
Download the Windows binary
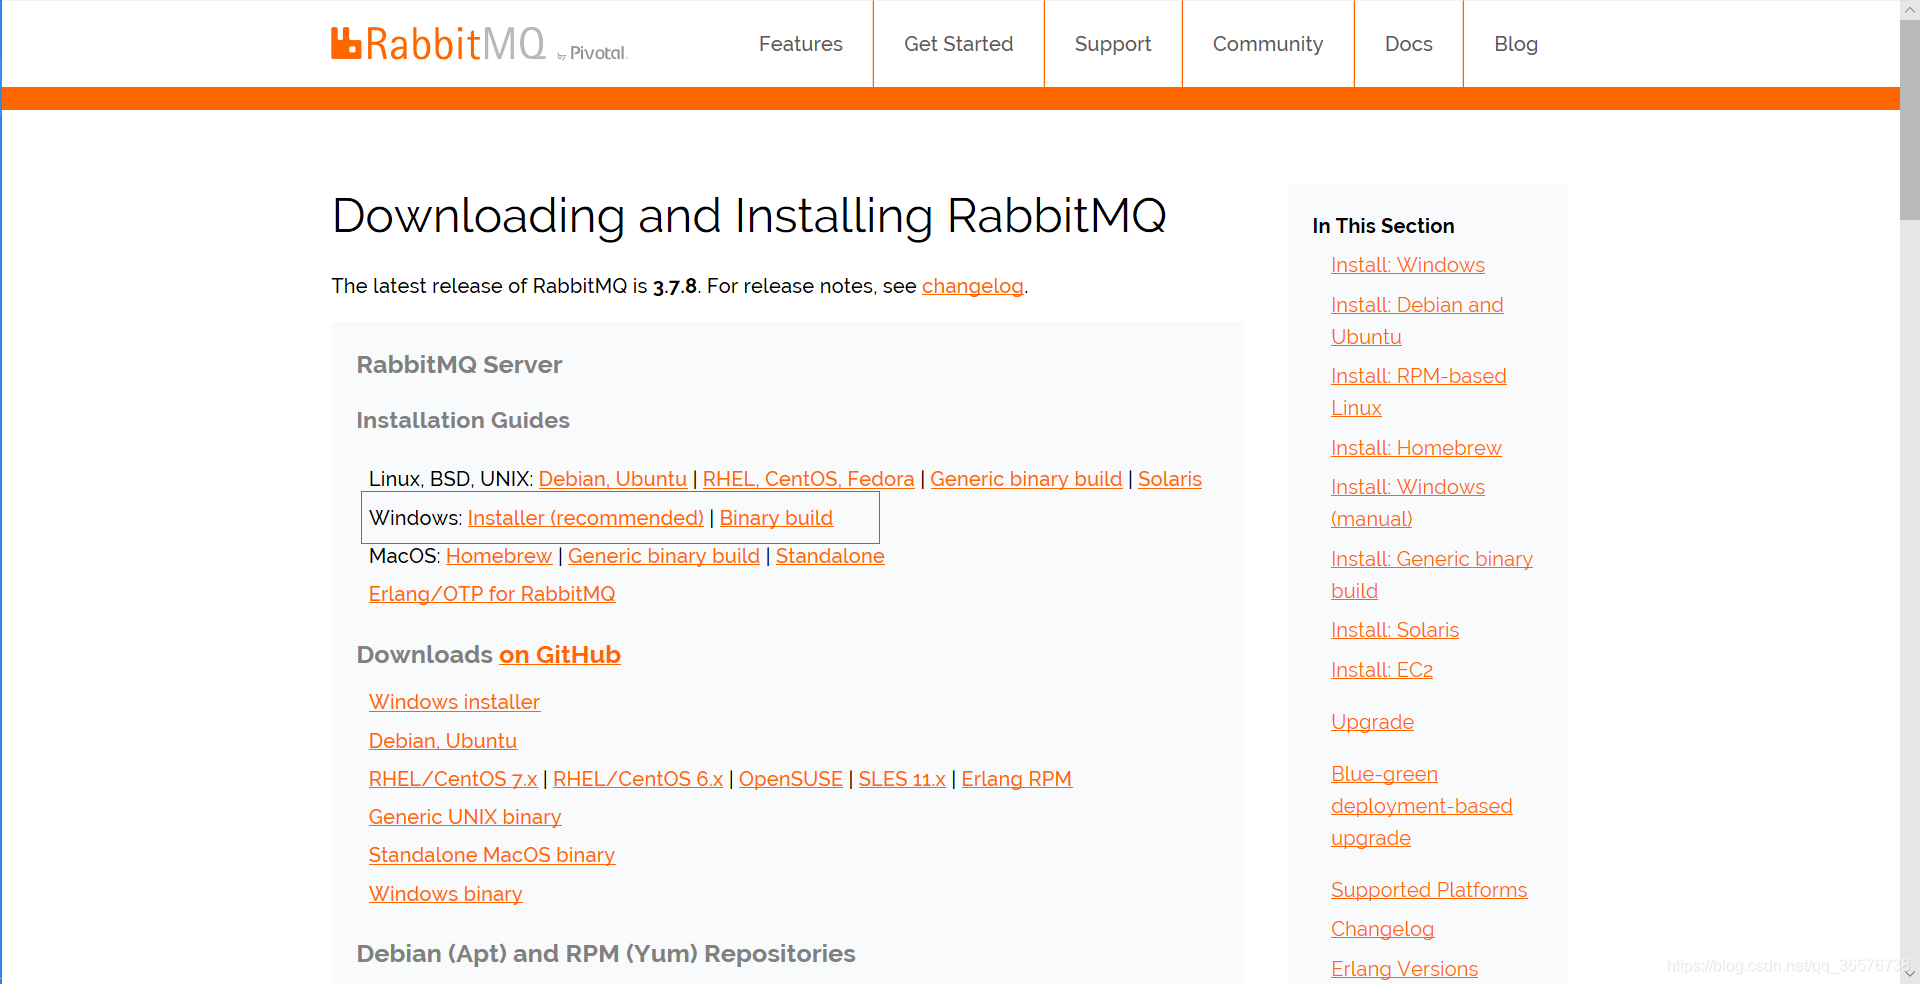click(445, 894)
